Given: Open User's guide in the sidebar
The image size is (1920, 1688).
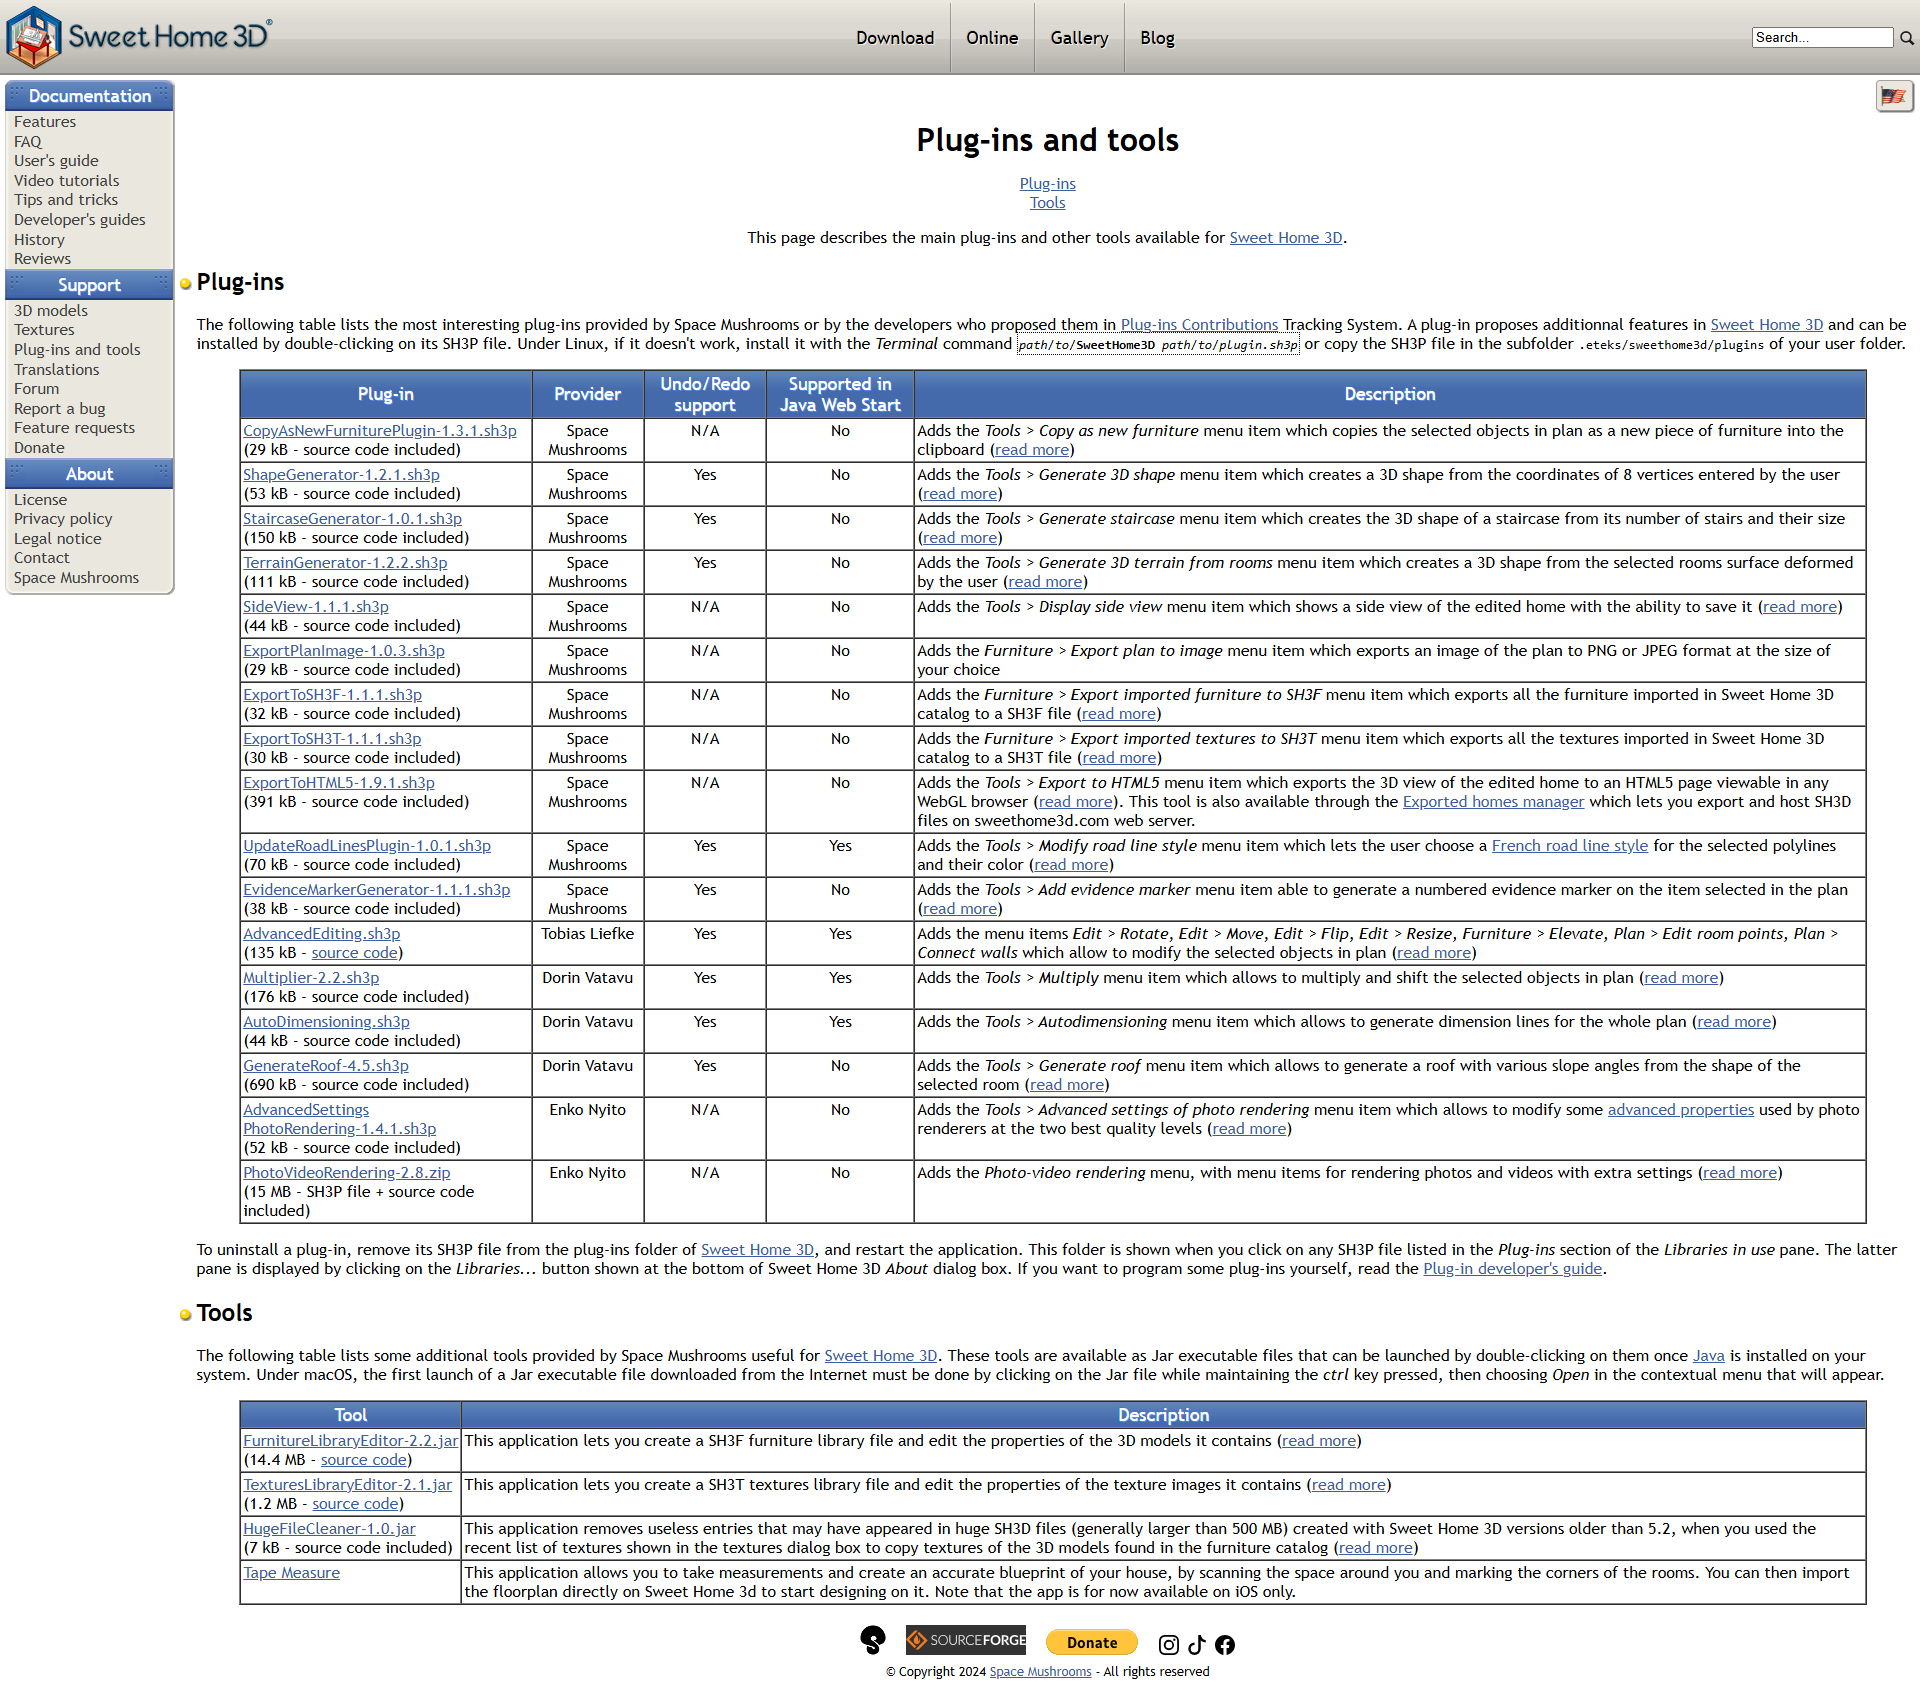Looking at the screenshot, I should coord(56,160).
